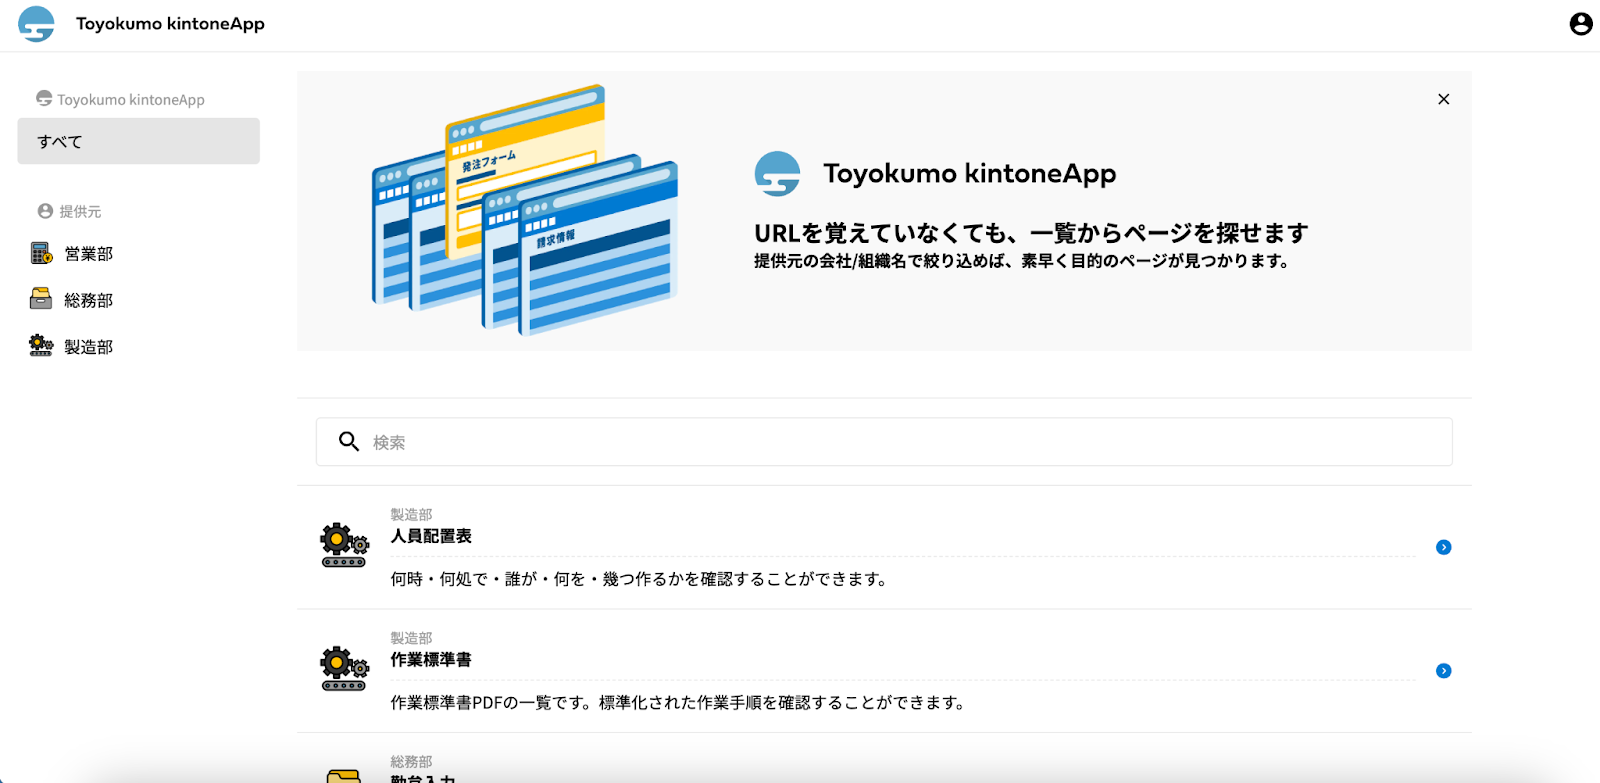1600x783 pixels.
Task: Click the stacked forms illustration in banner
Action: click(525, 210)
